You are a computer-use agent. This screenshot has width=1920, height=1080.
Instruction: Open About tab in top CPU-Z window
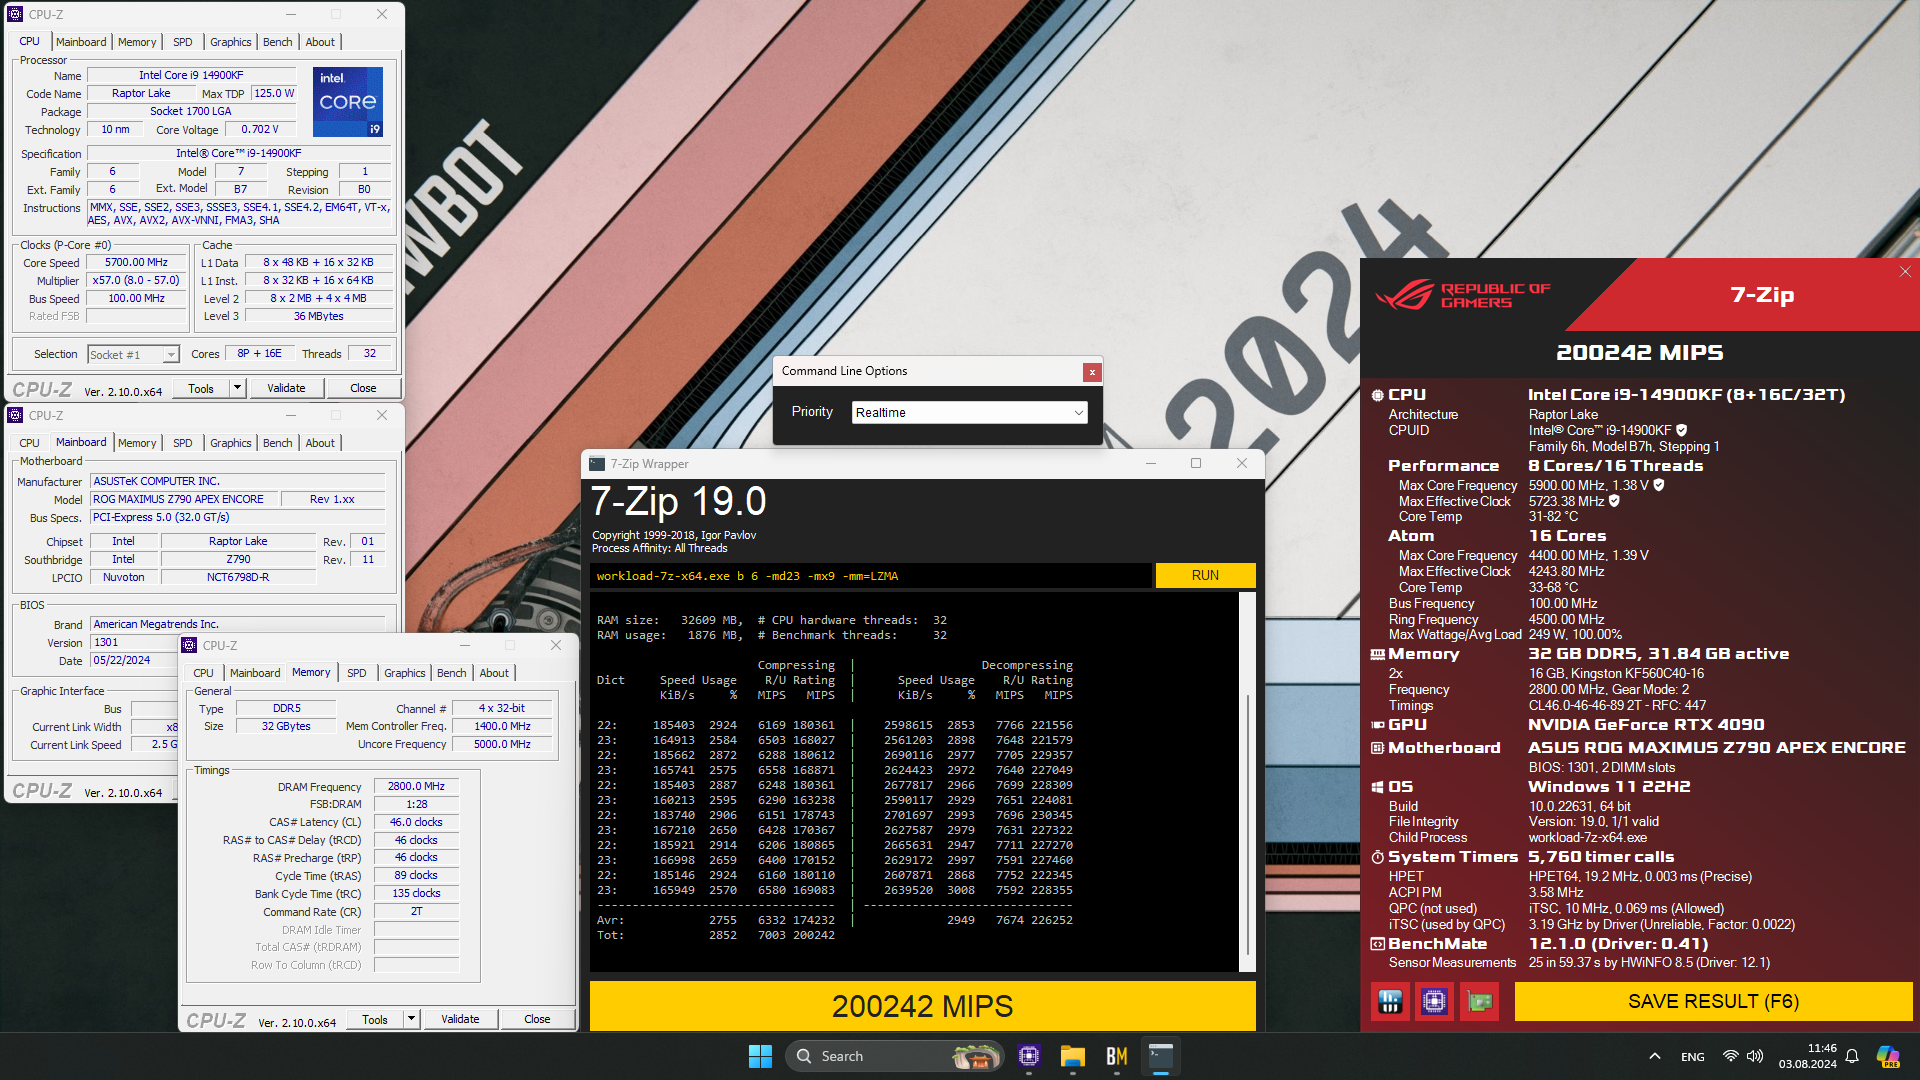320,42
